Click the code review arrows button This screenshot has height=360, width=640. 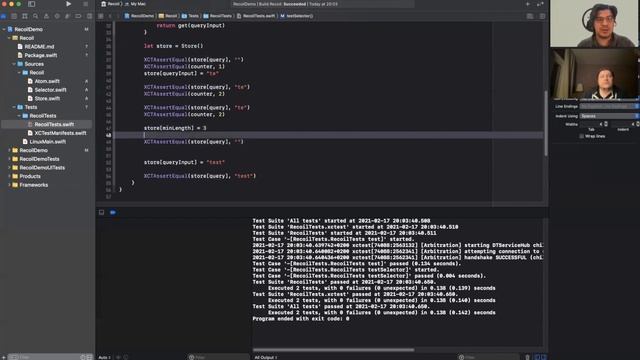pos(540,4)
